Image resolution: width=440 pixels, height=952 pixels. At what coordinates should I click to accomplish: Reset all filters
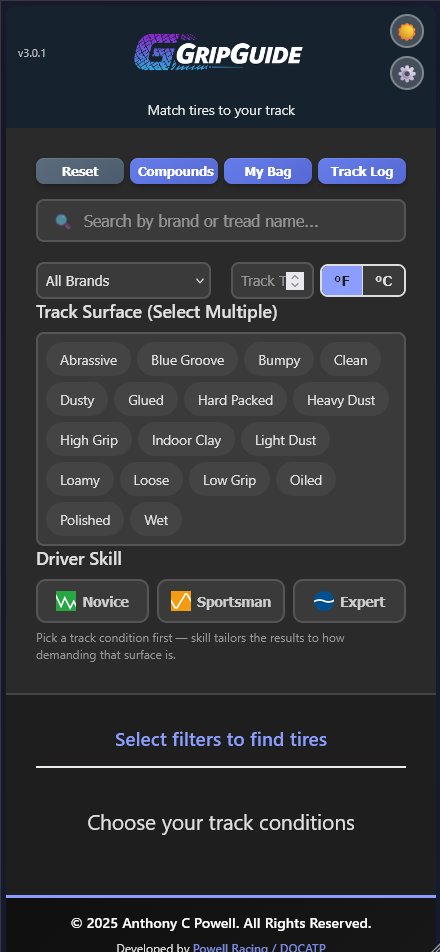tap(80, 171)
